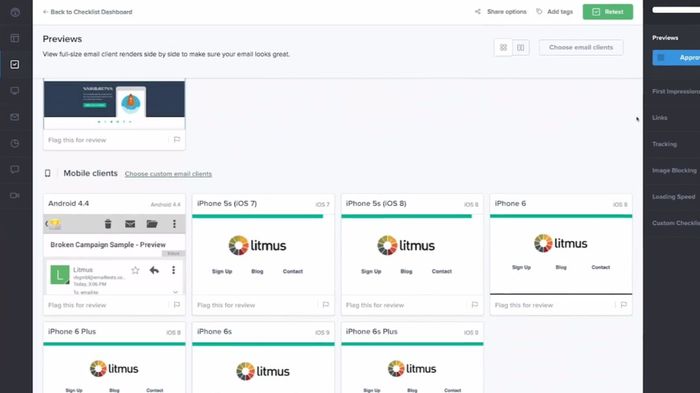Select Image Blocking in right panel
This screenshot has width=700, height=393.
(675, 171)
